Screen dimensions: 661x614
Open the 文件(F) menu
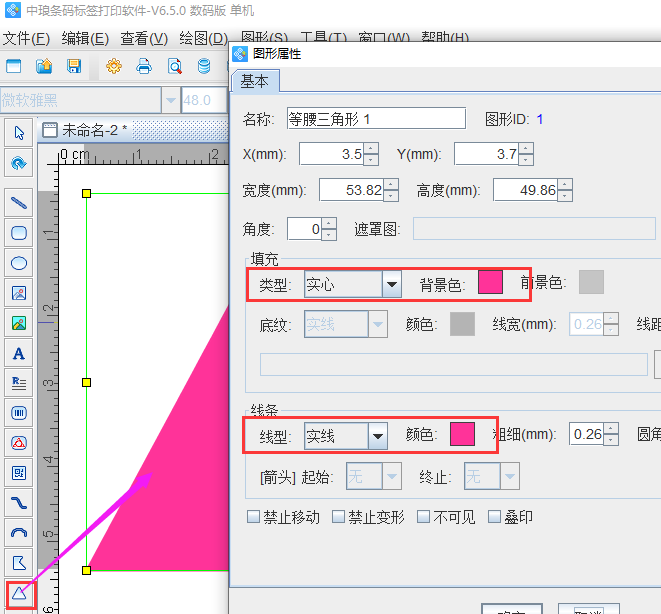click(x=26, y=39)
